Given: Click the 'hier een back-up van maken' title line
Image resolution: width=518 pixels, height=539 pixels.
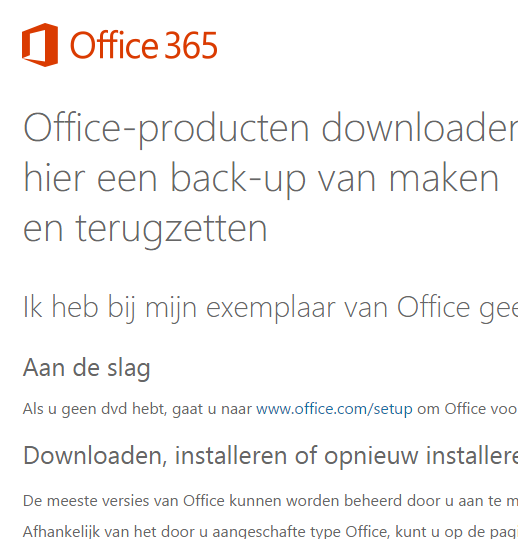Looking at the screenshot, I should point(261,179).
